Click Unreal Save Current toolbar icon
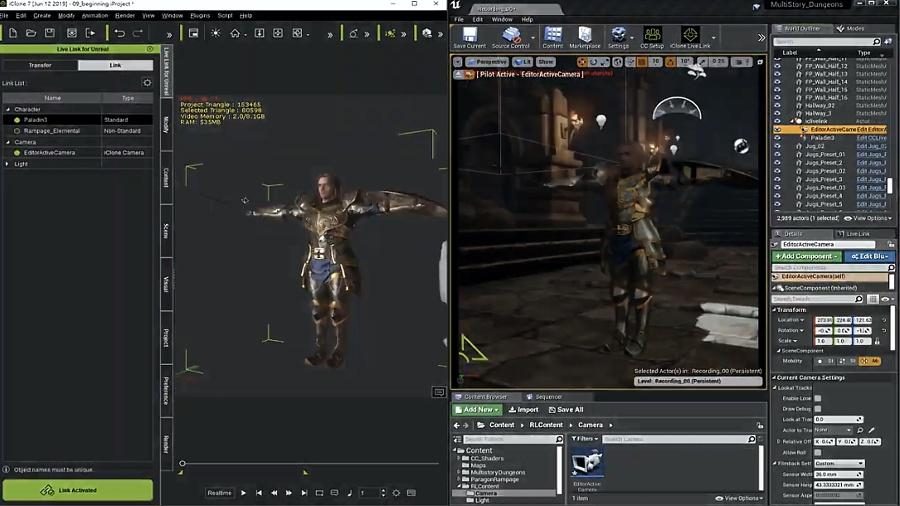Screen dimensions: 900x506 [470, 37]
